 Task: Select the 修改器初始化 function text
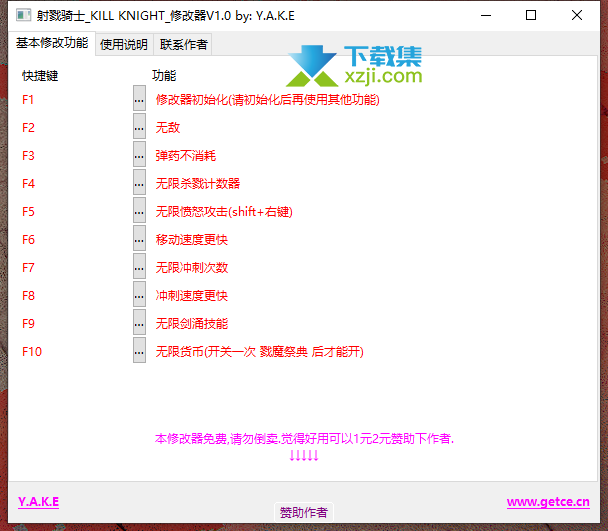tap(268, 100)
